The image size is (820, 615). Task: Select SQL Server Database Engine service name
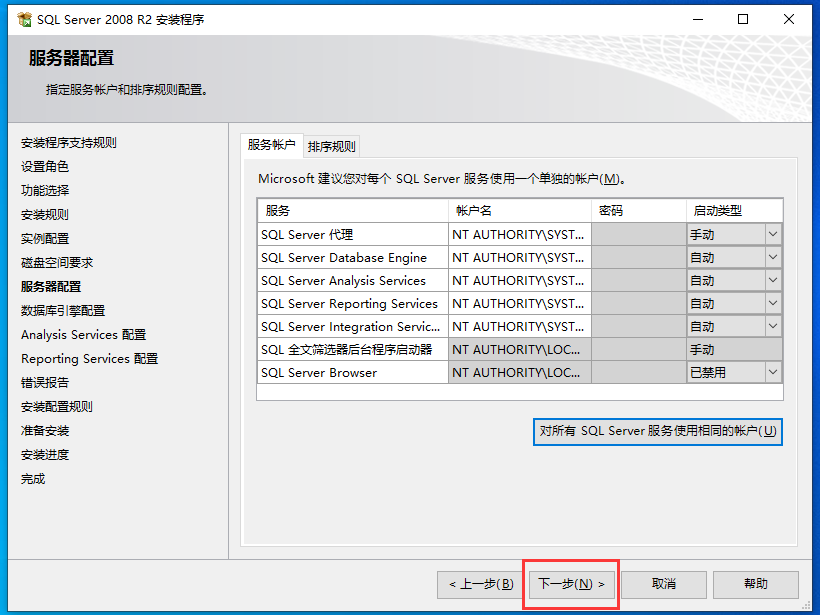(353, 257)
